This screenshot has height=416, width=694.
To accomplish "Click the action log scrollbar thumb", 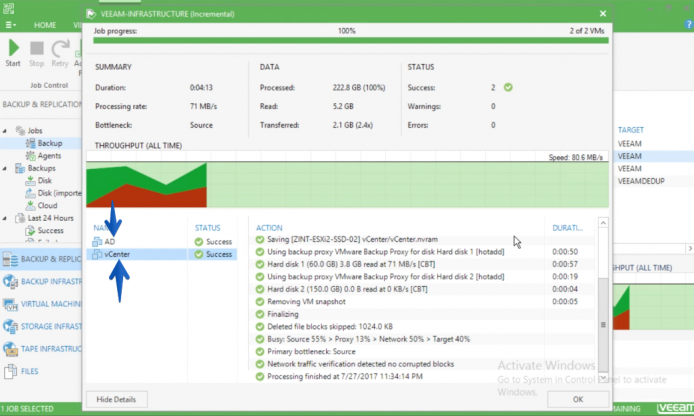I will [603, 324].
